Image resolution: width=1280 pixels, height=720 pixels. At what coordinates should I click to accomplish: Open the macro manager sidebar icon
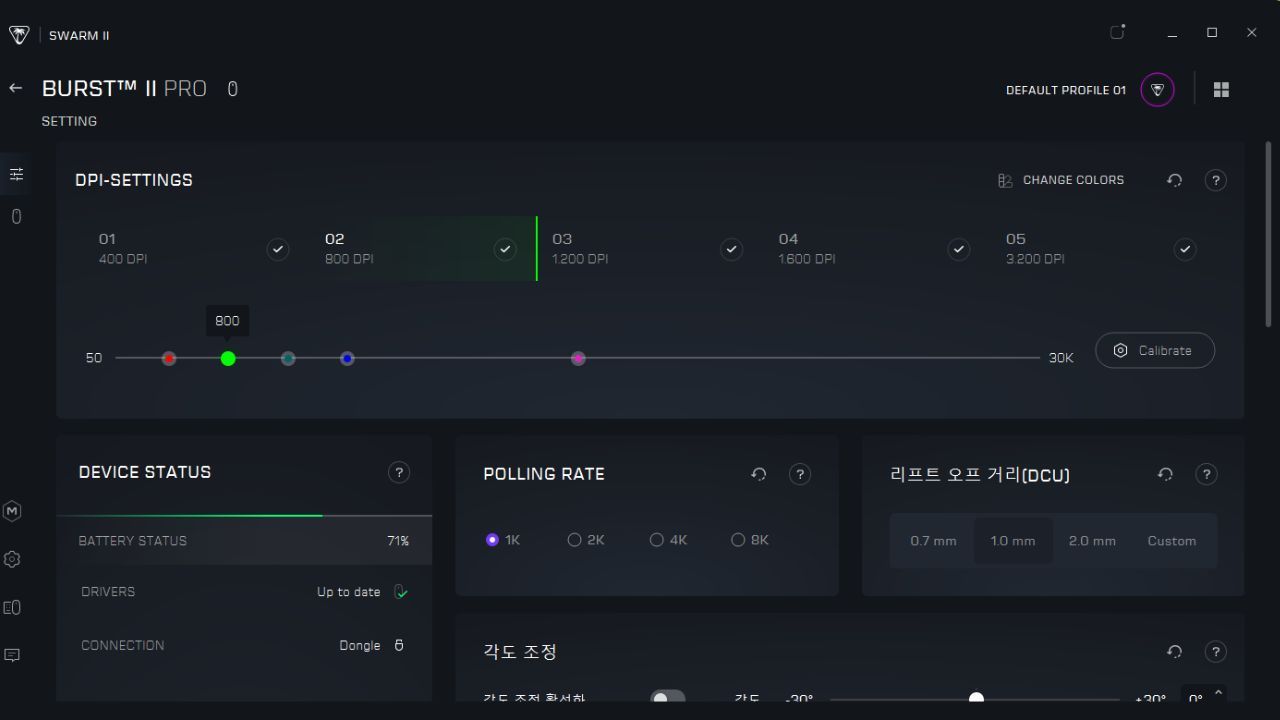pos(13,511)
